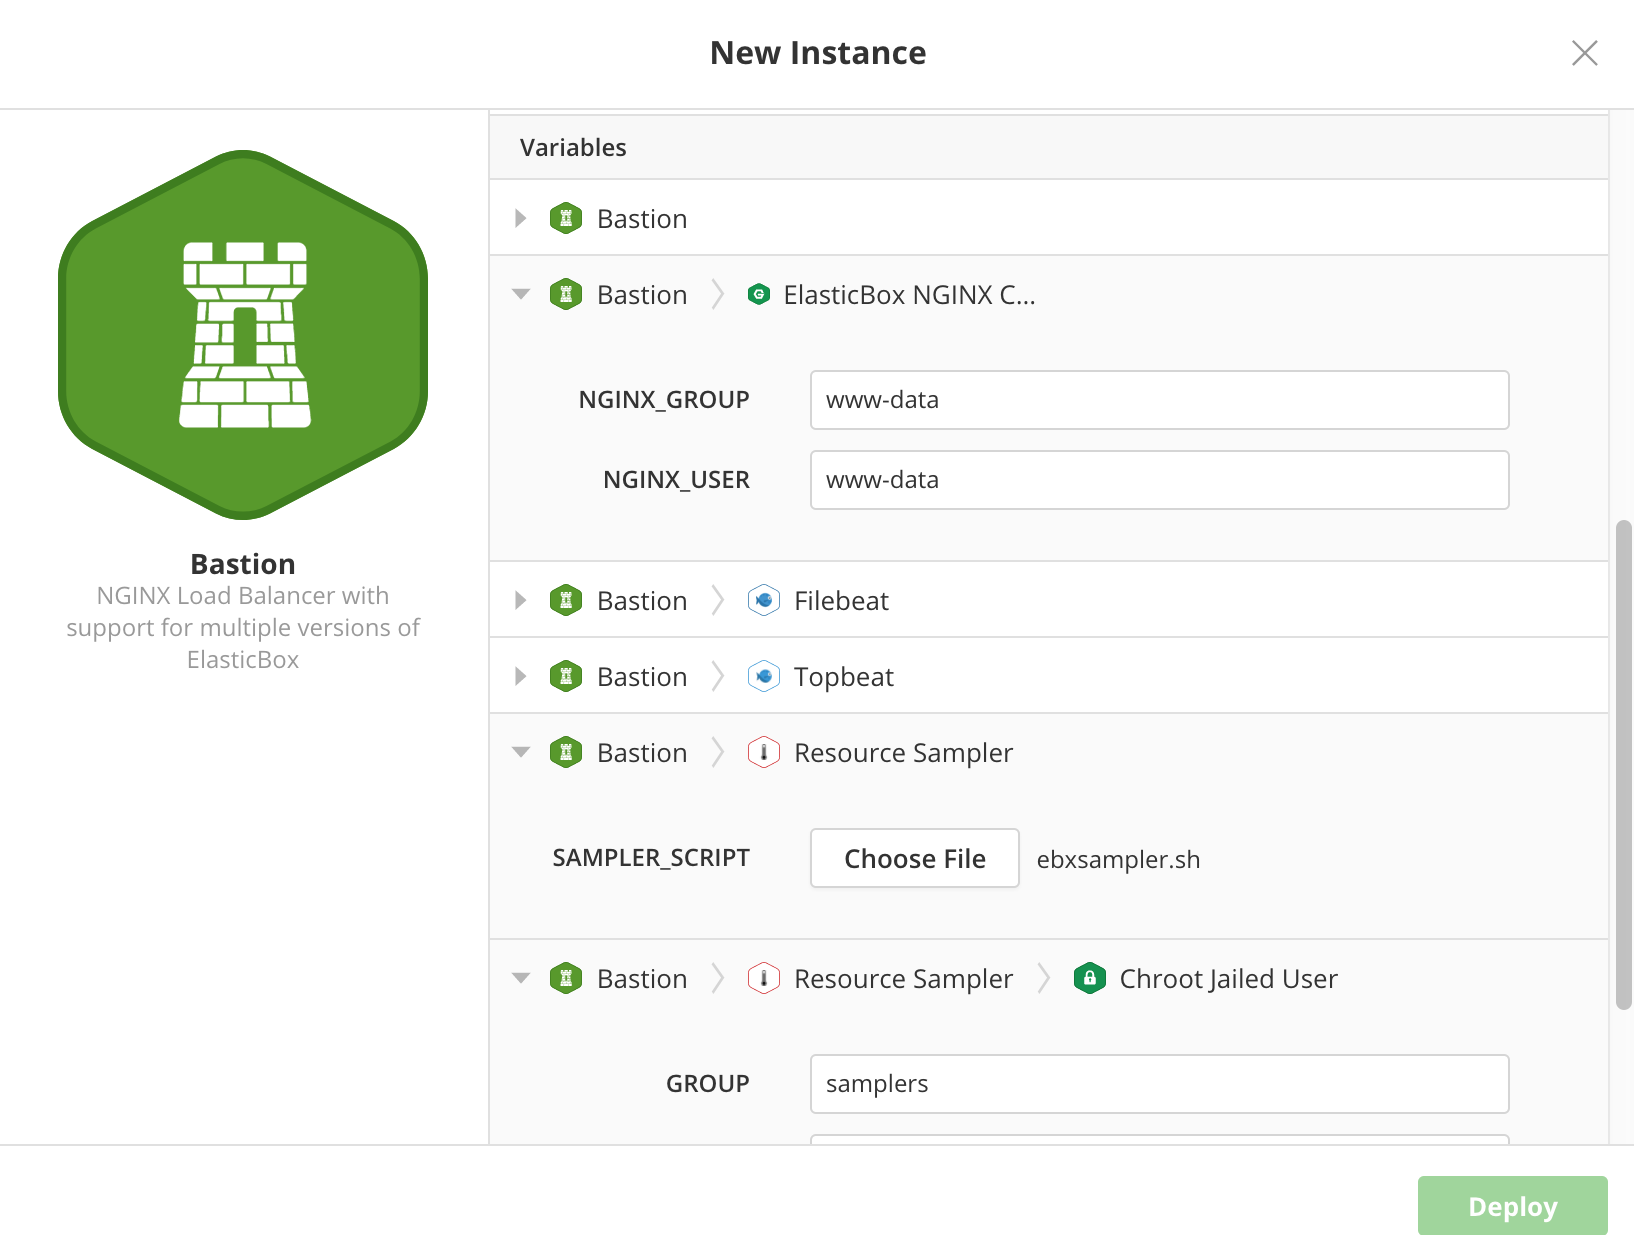
Task: Collapse the Chroot Jailed User section arrow
Action: [x=521, y=978]
